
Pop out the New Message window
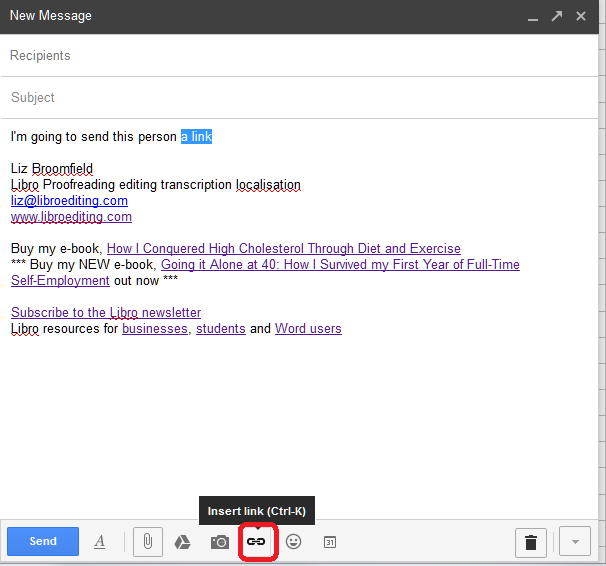tap(557, 16)
